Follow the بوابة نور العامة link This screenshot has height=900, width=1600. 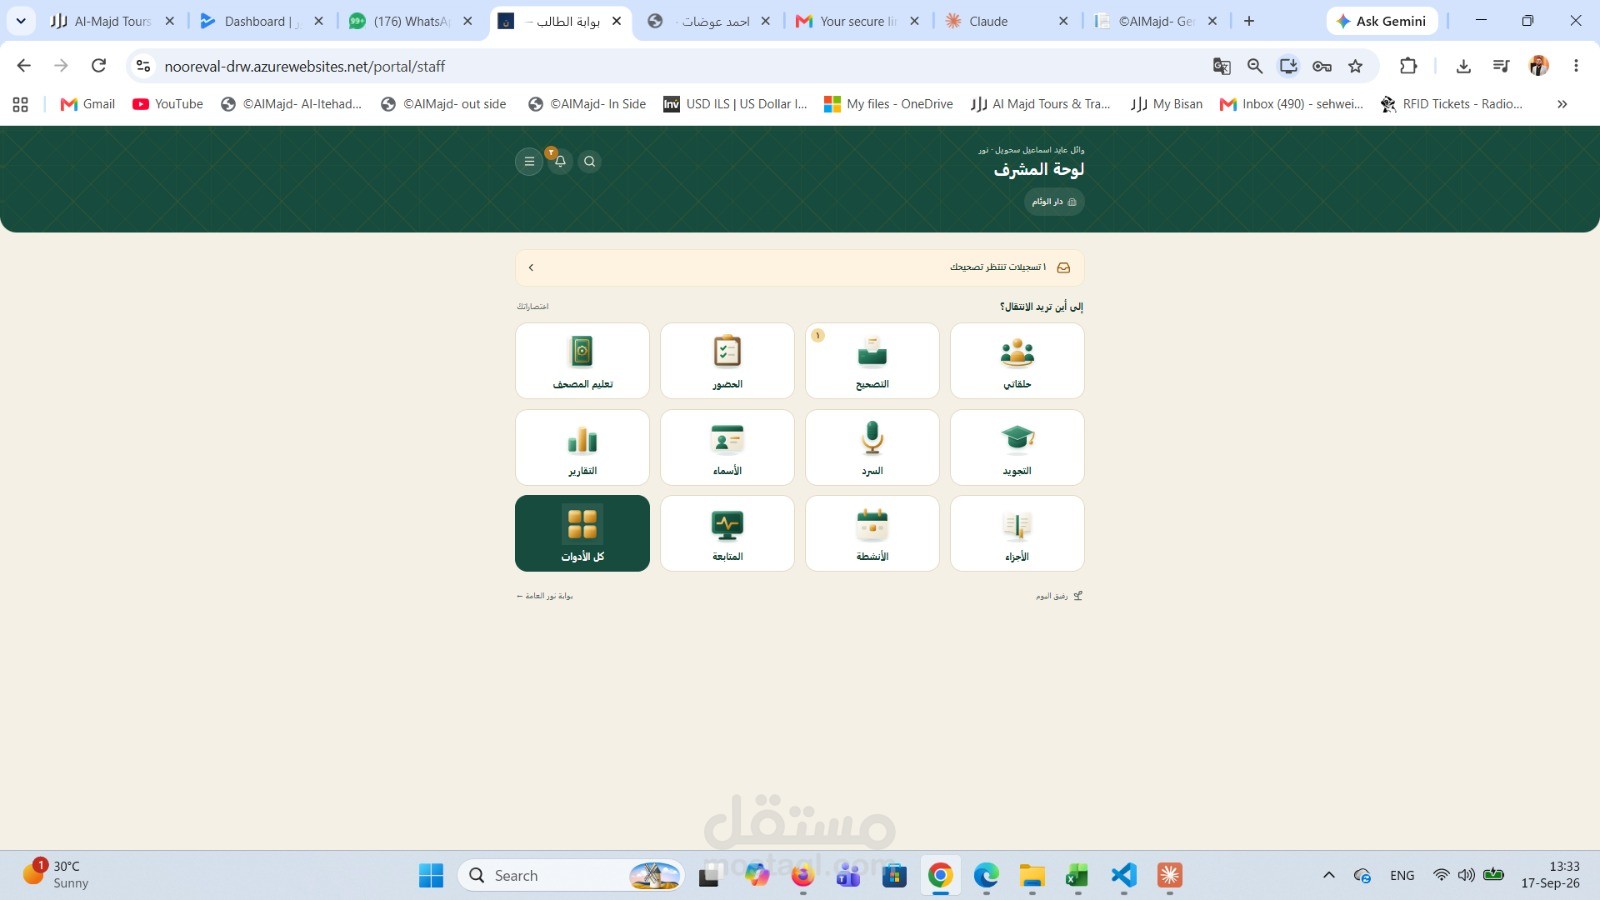click(545, 596)
